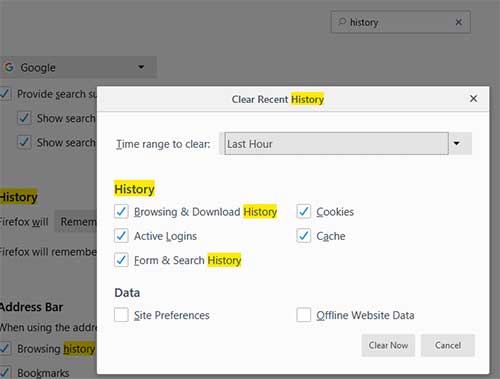Click the Cancel button
The image size is (500, 379).
coord(448,345)
